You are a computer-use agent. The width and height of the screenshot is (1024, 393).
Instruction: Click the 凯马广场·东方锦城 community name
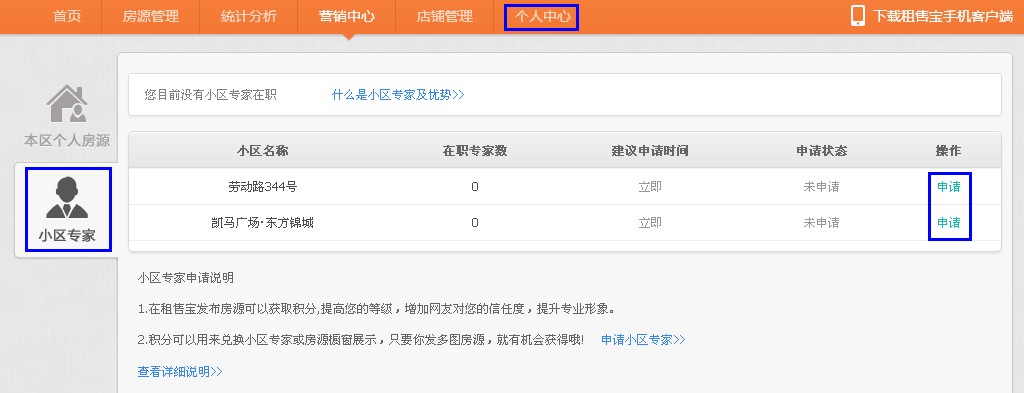pyautogui.click(x=262, y=223)
